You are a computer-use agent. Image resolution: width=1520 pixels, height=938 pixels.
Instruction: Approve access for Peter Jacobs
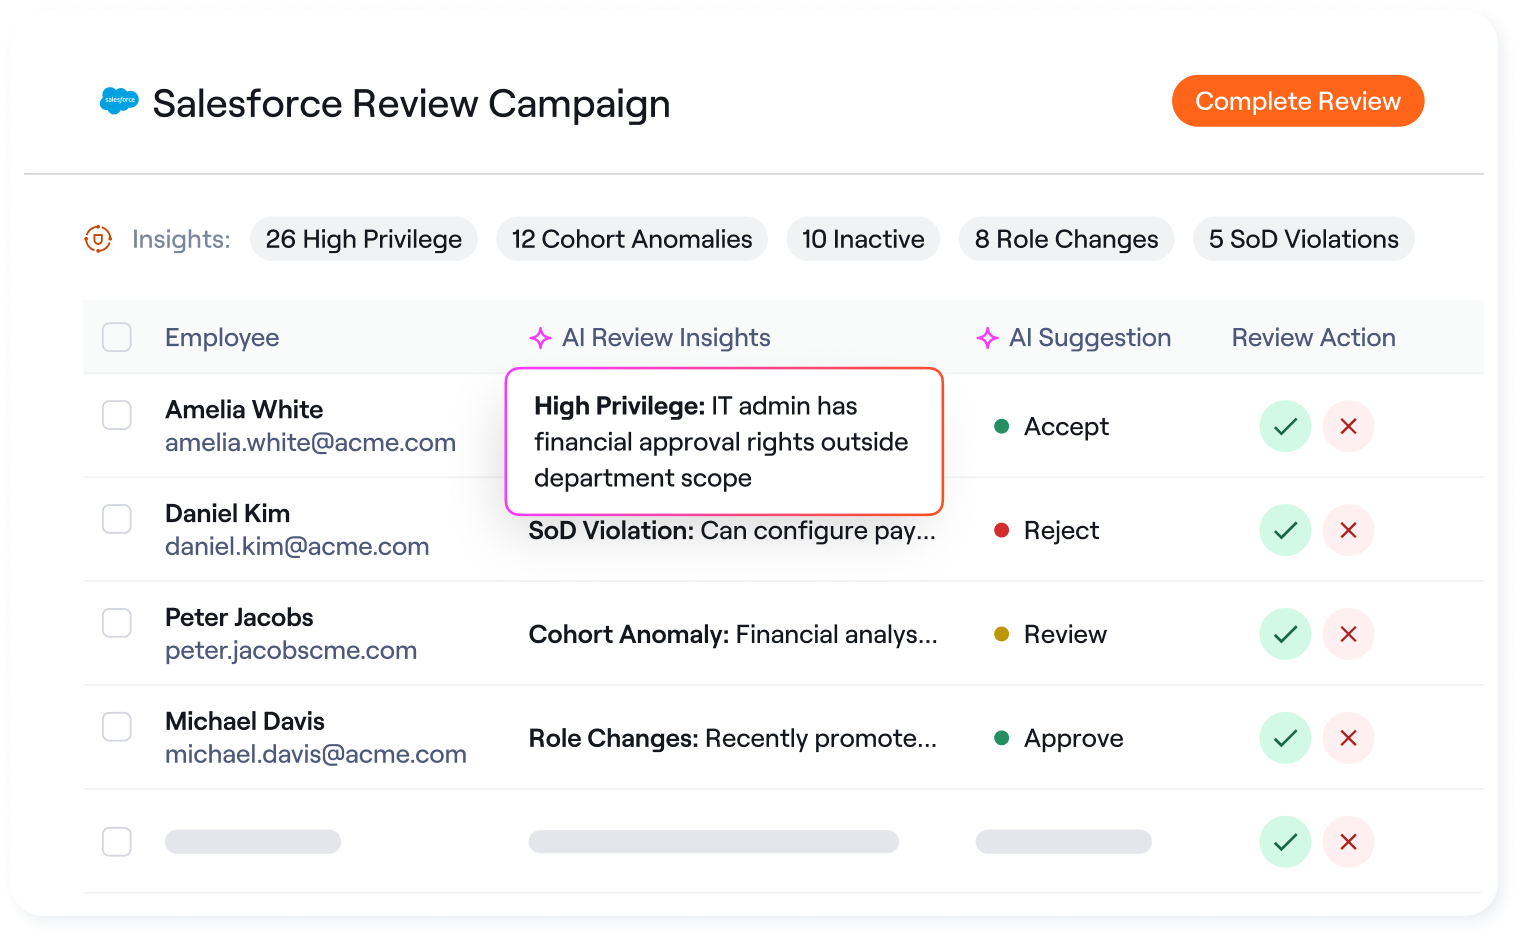point(1285,634)
